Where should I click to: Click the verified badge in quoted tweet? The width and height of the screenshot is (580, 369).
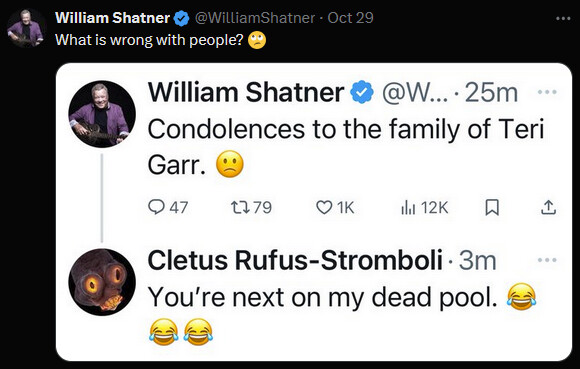click(362, 92)
